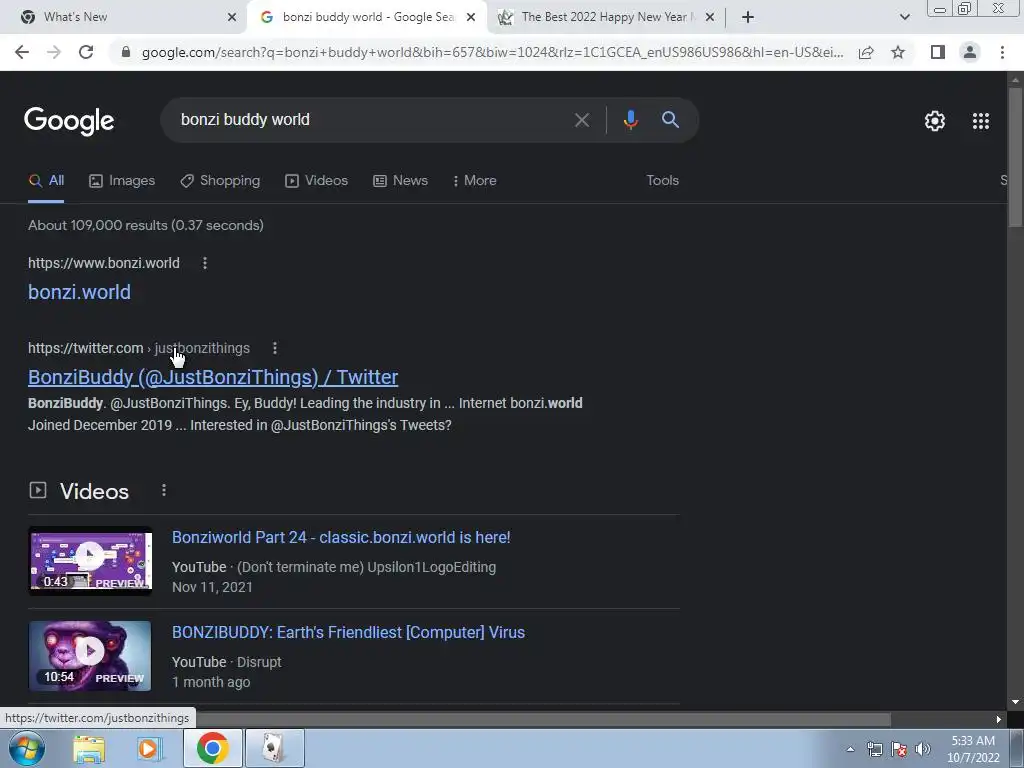The width and height of the screenshot is (1024, 768).
Task: Open the network tray icon
Action: click(x=874, y=749)
